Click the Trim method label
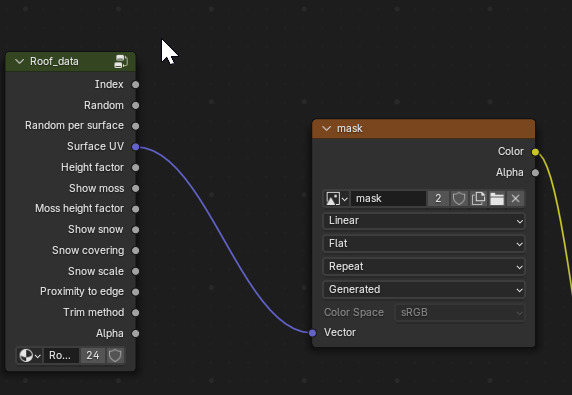Image resolution: width=572 pixels, height=395 pixels. 93,313
